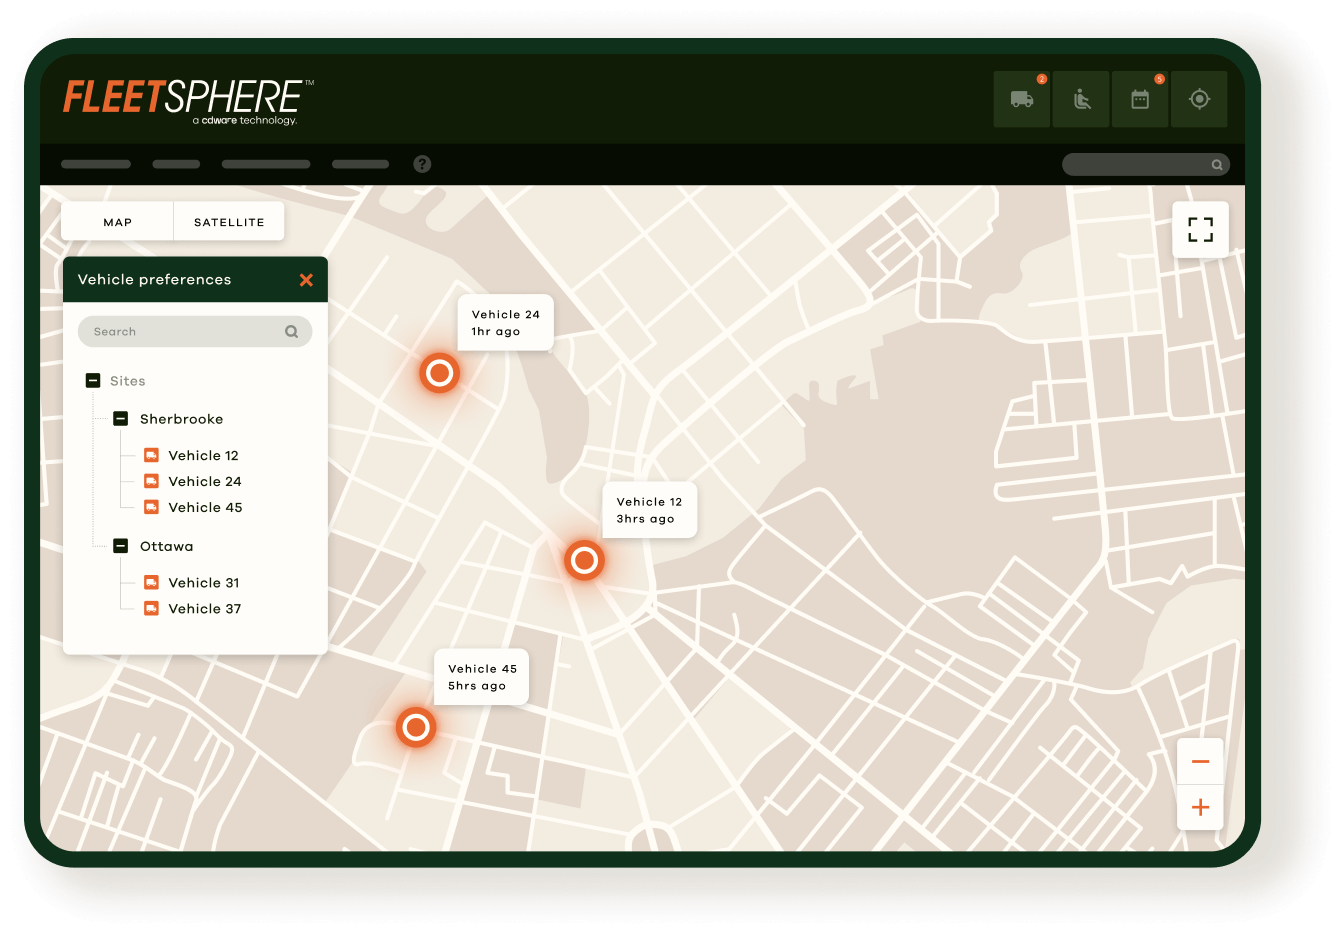This screenshot has width=1342, height=934.
Task: Click the truck icon beside Vehicle 31
Action: tap(151, 582)
